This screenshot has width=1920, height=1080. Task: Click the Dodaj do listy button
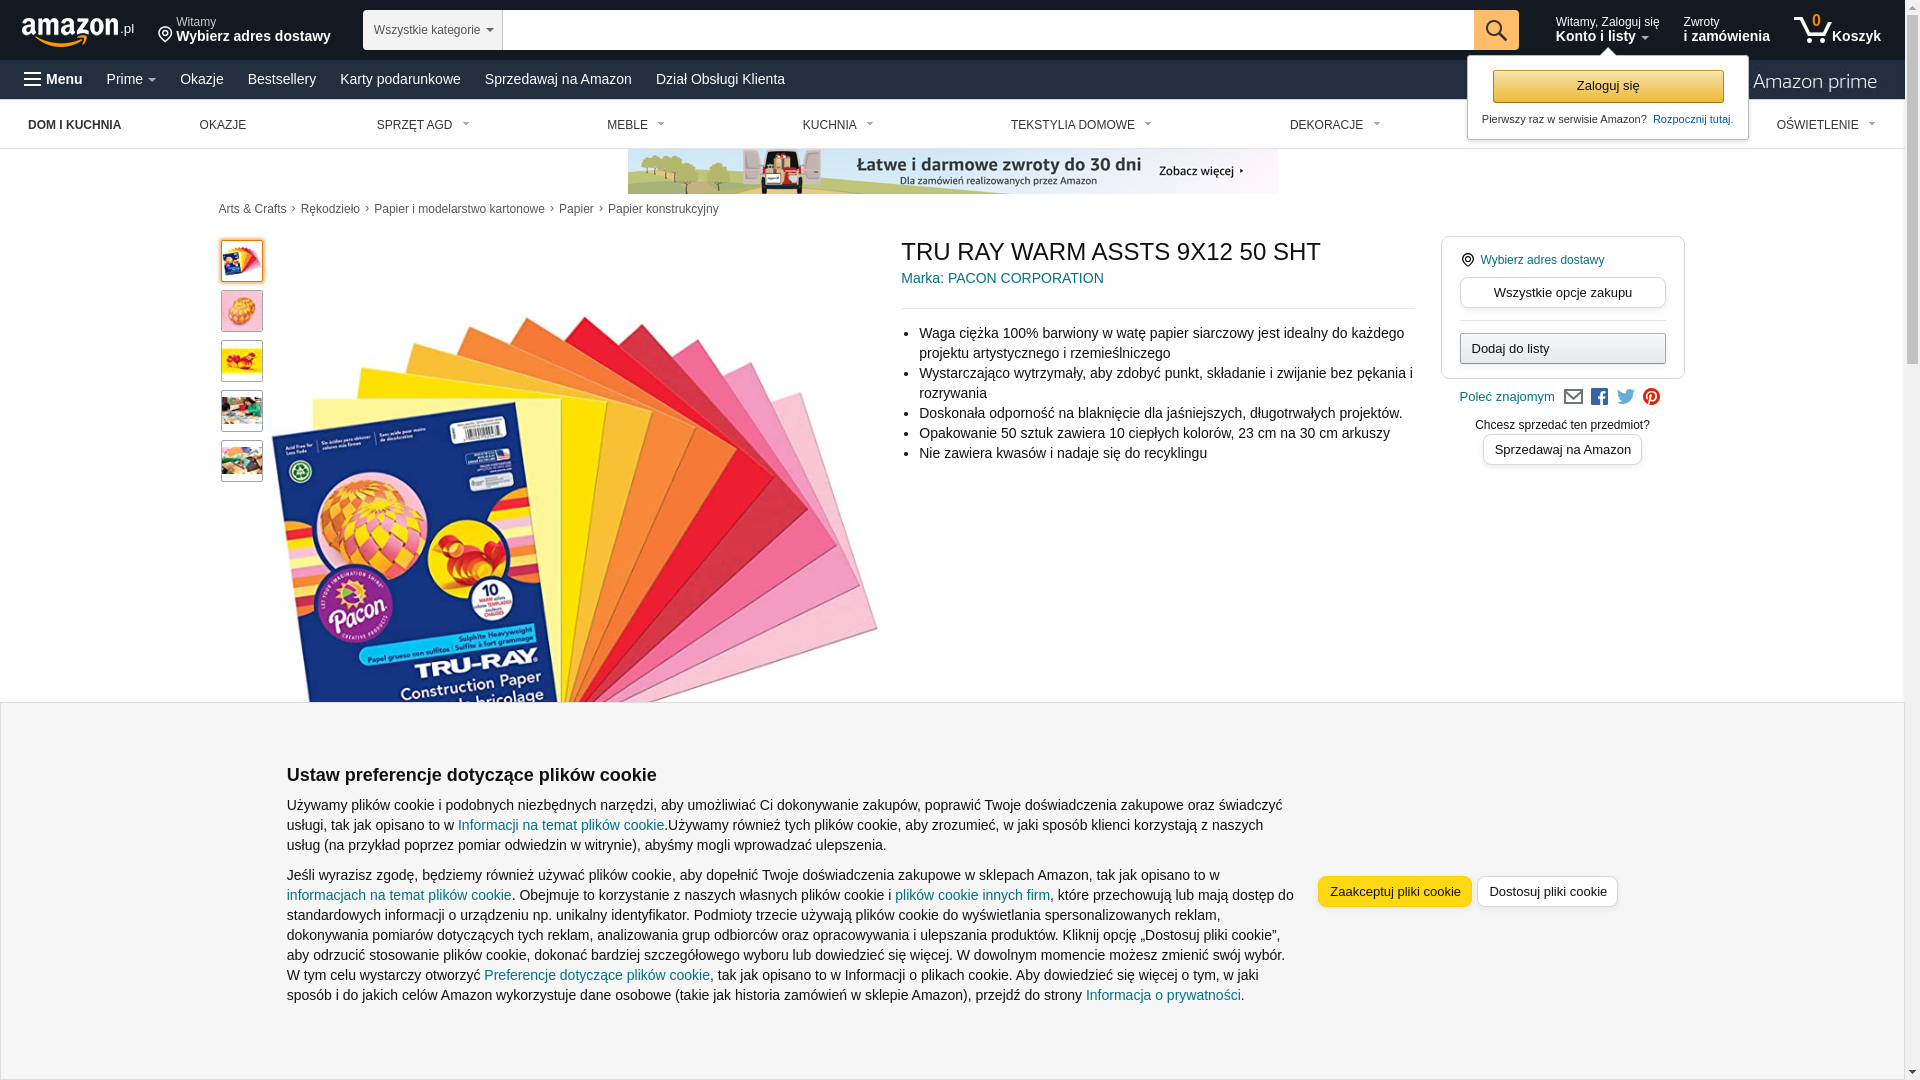tap(1563, 348)
